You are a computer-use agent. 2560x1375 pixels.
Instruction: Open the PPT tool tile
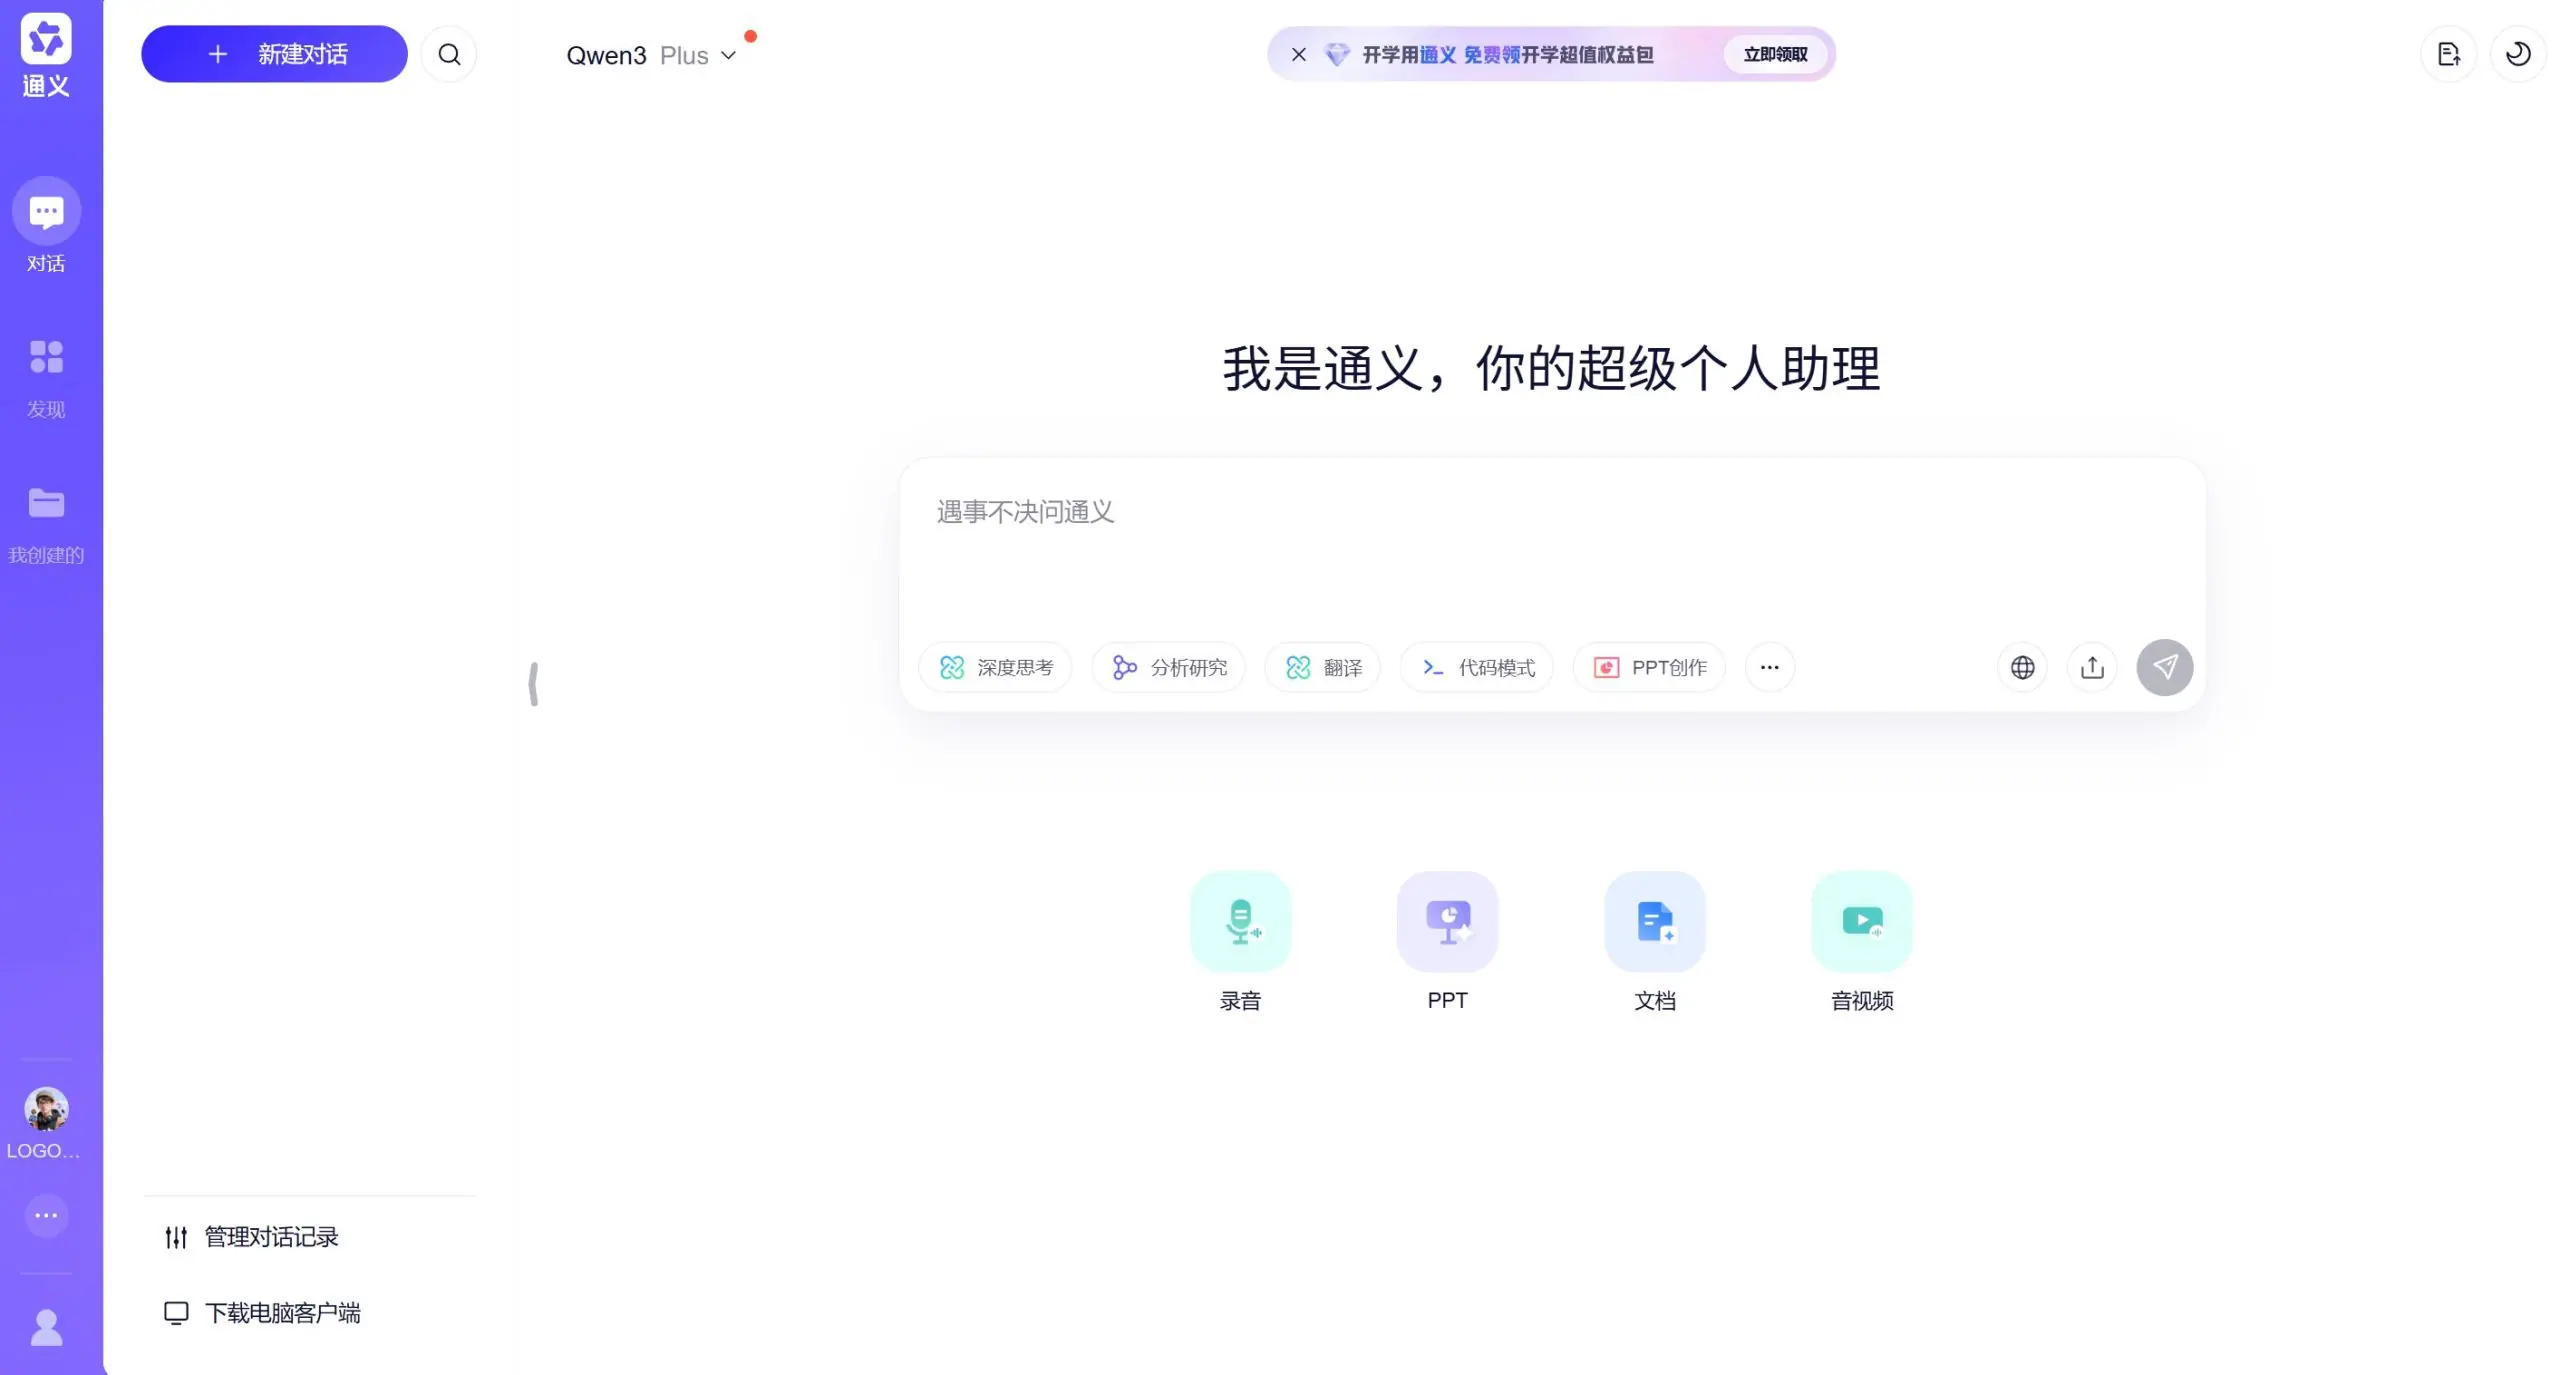pos(1447,942)
